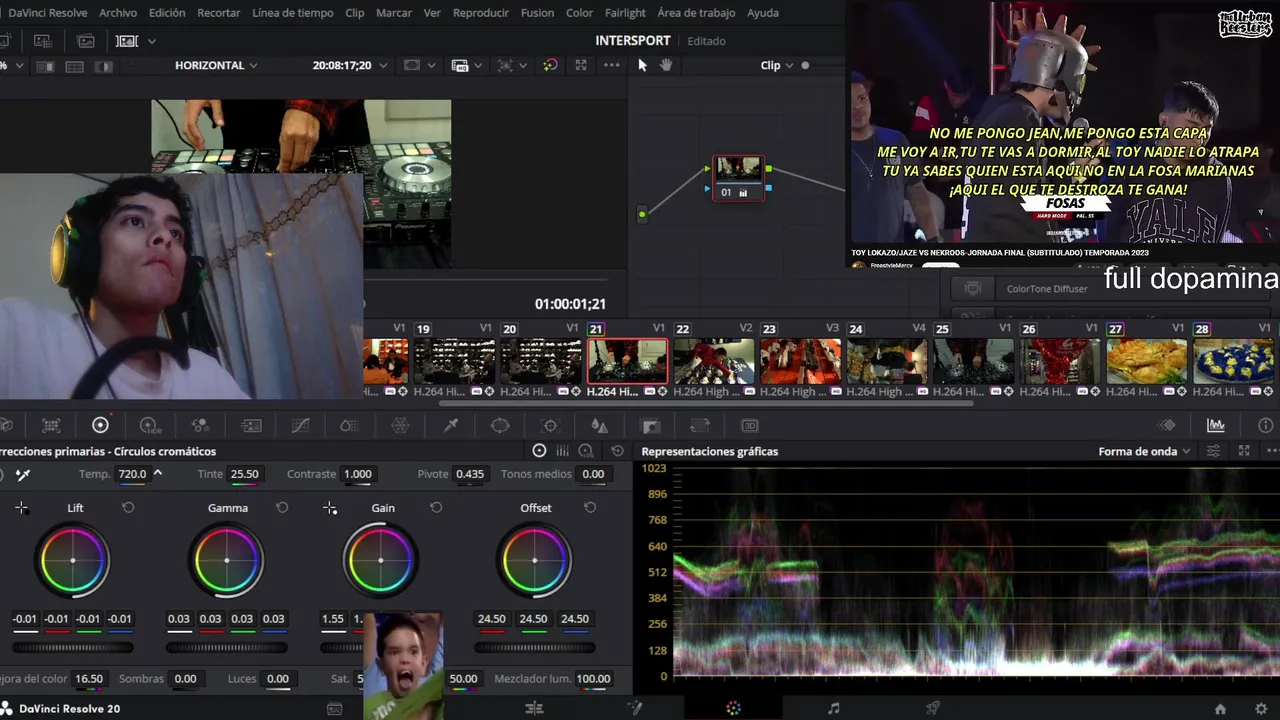
Task: Select the arrow pointer tool in node editor
Action: 642,65
